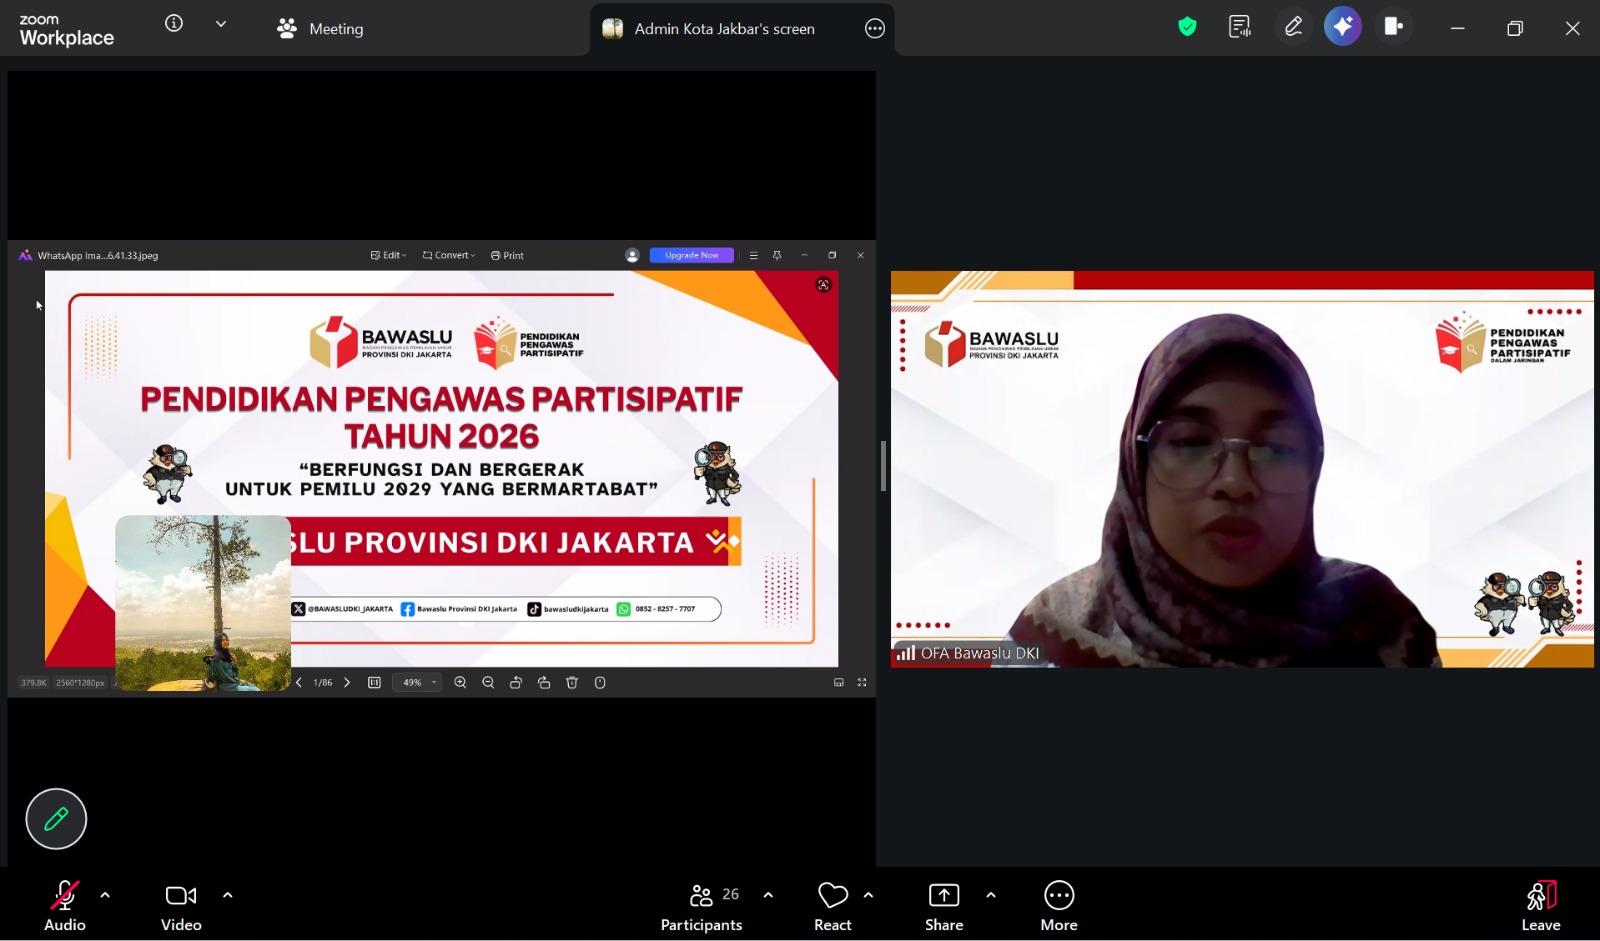Click Print in the shared image viewer
Image resolution: width=1600 pixels, height=941 pixels.
coord(507,256)
